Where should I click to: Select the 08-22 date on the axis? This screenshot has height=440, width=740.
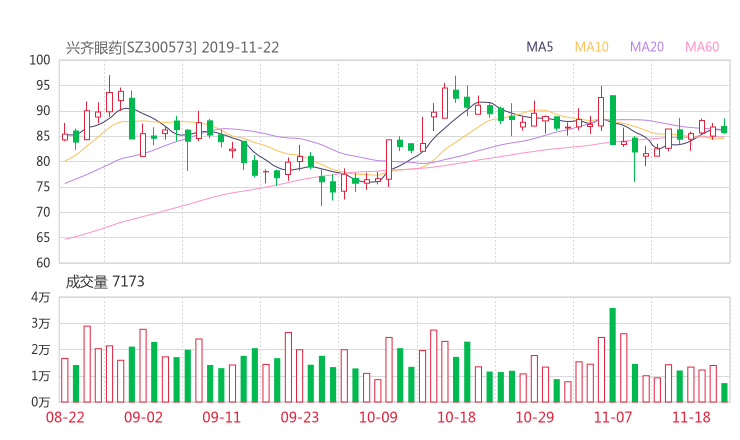[64, 417]
